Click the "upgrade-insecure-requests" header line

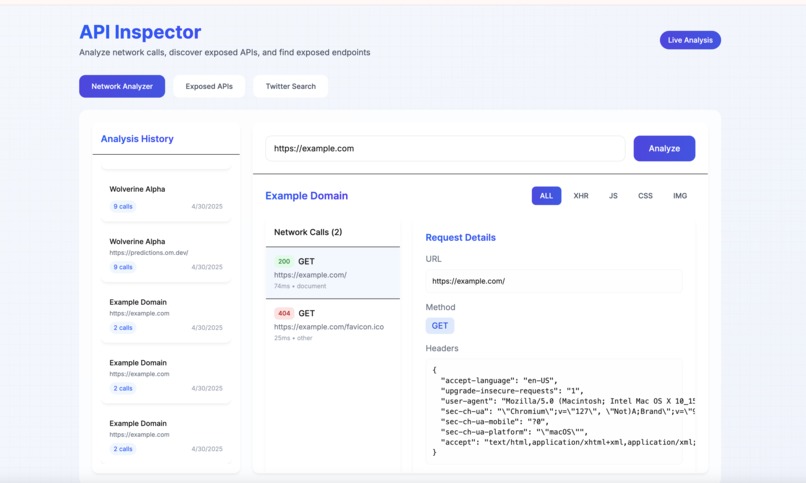click(x=512, y=391)
